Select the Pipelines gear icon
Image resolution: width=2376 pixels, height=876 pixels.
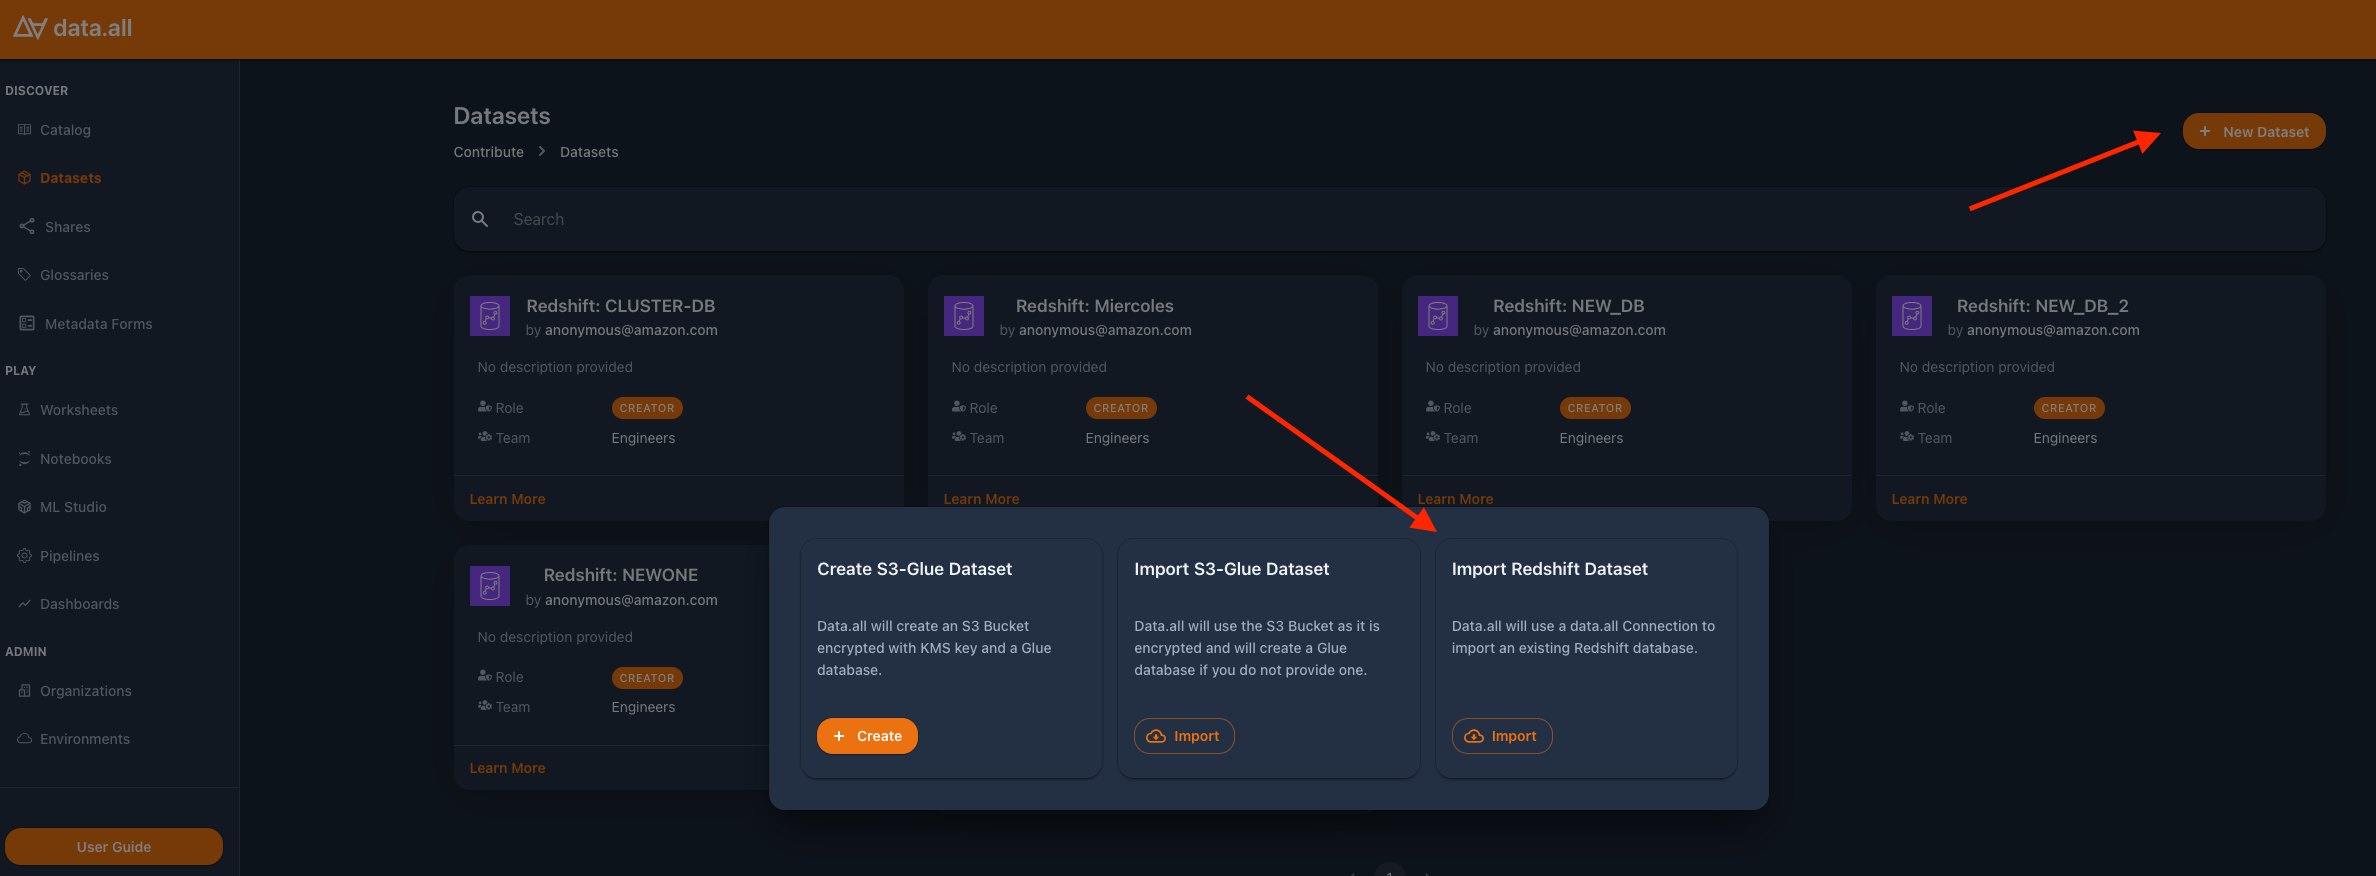click(25, 556)
